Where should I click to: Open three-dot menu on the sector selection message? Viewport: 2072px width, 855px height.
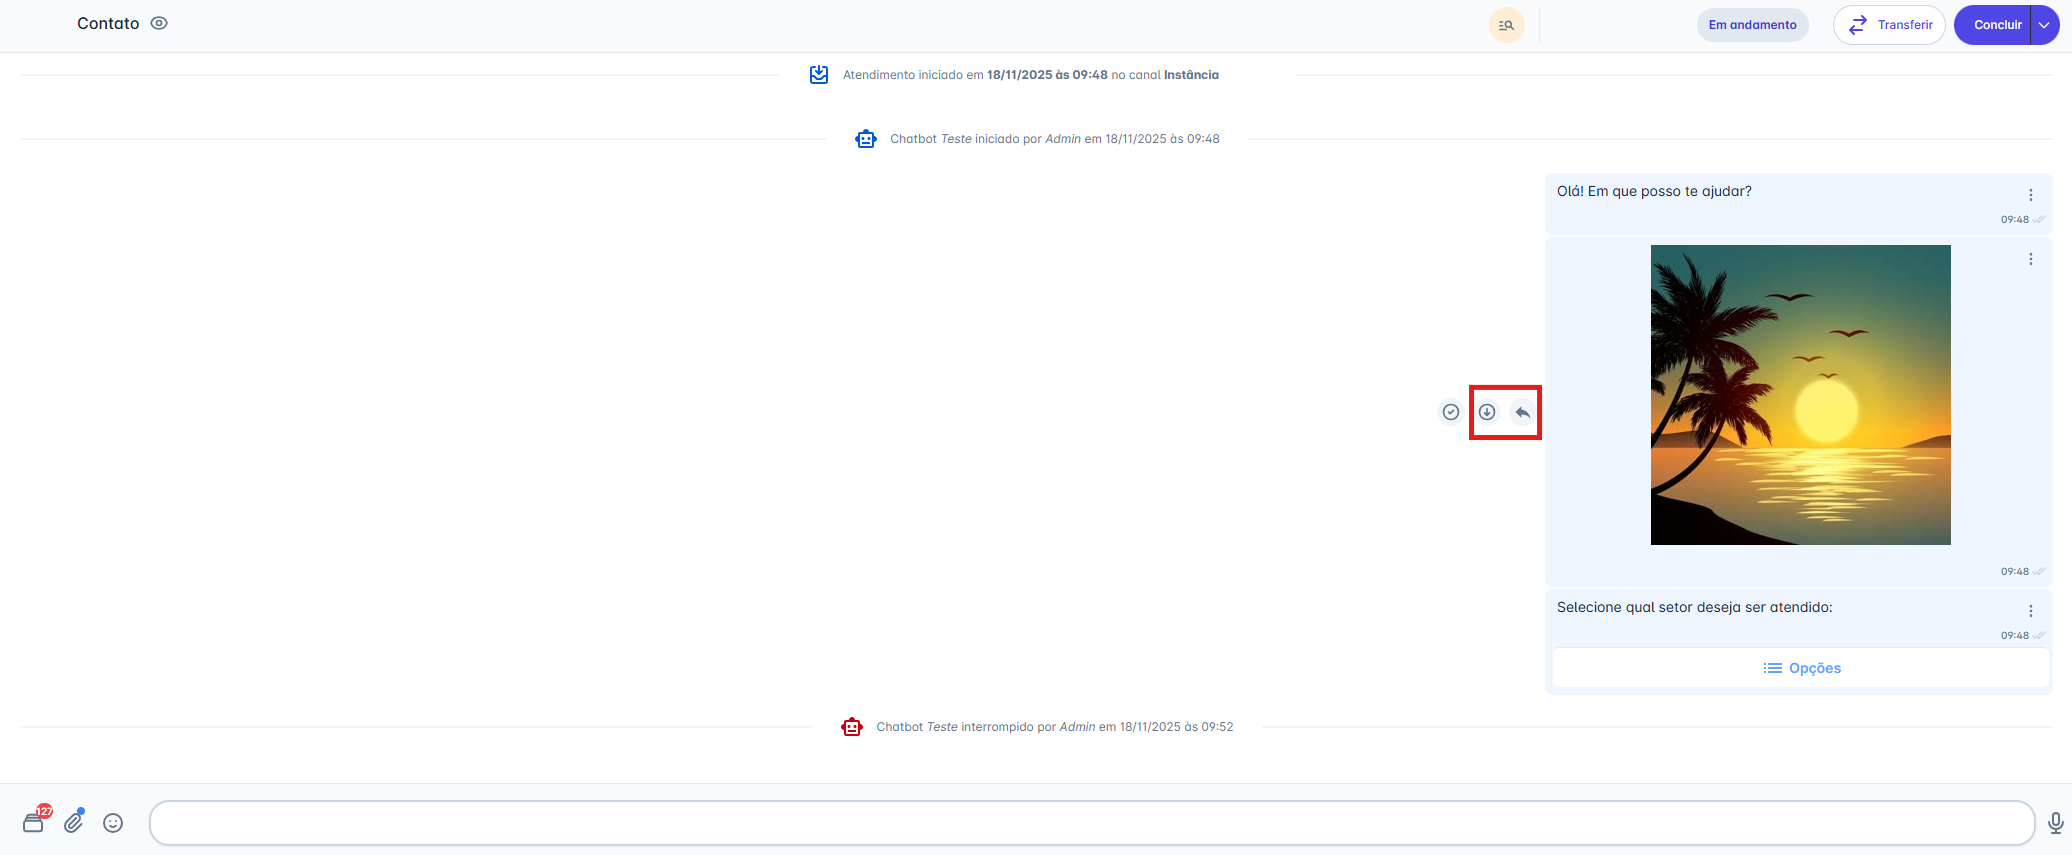click(2030, 611)
